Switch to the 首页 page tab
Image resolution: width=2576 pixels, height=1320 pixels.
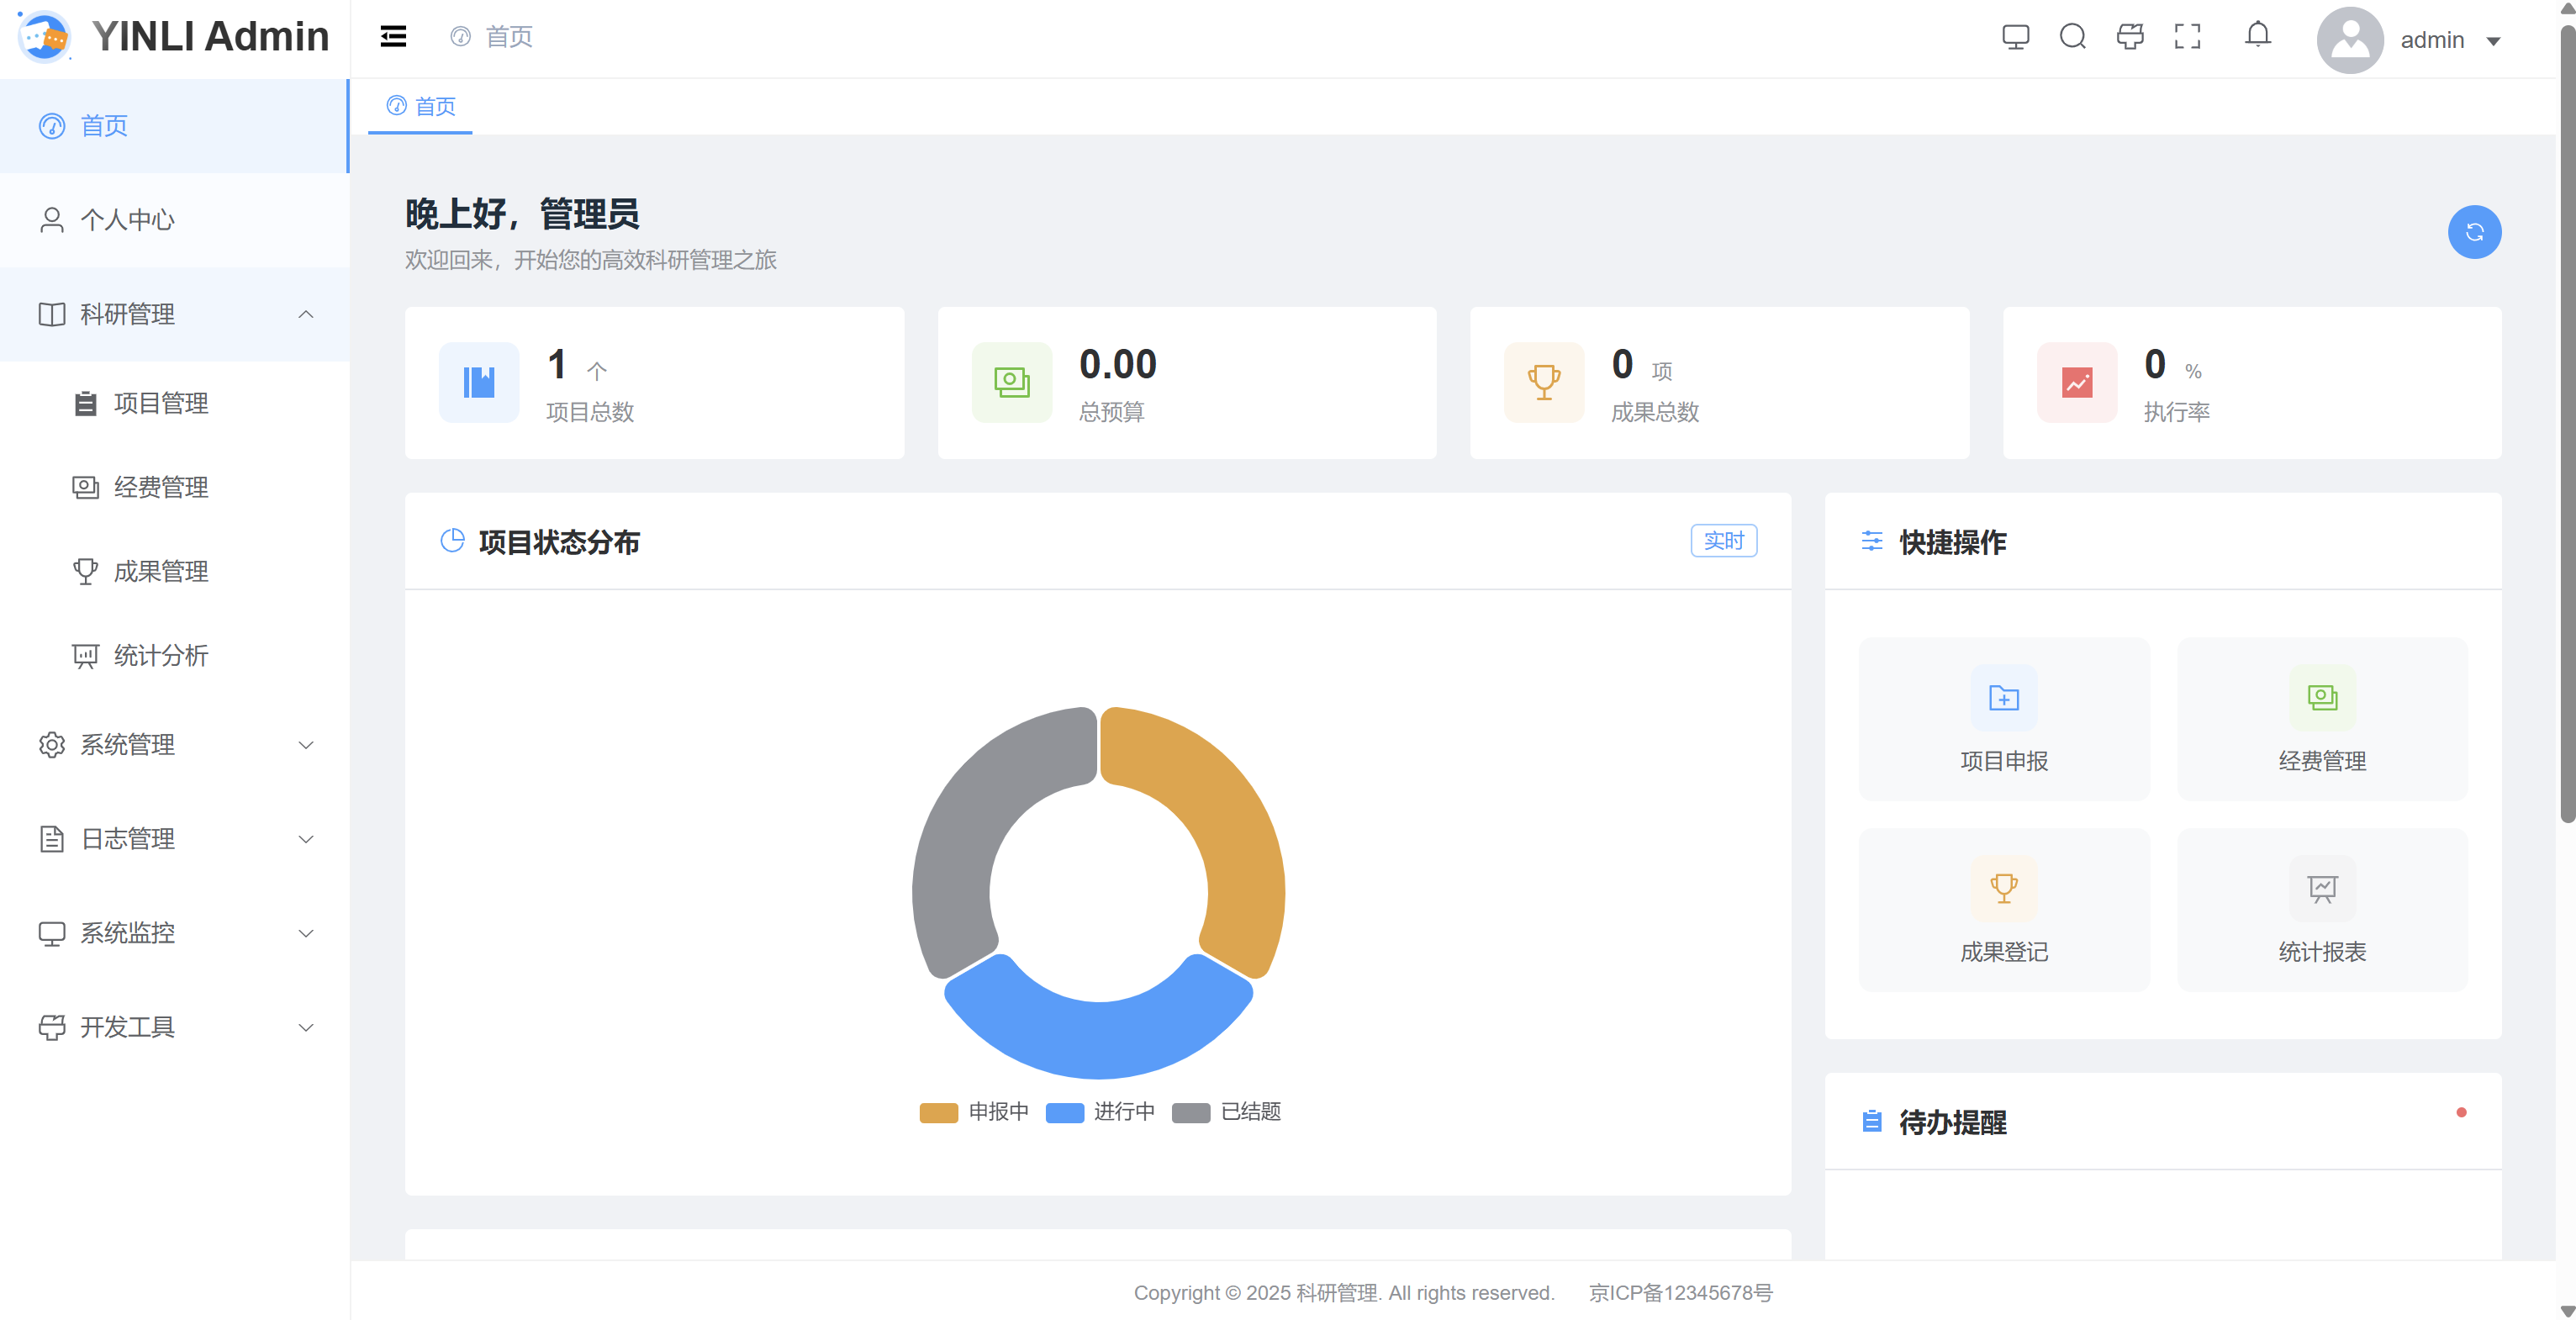pos(421,106)
